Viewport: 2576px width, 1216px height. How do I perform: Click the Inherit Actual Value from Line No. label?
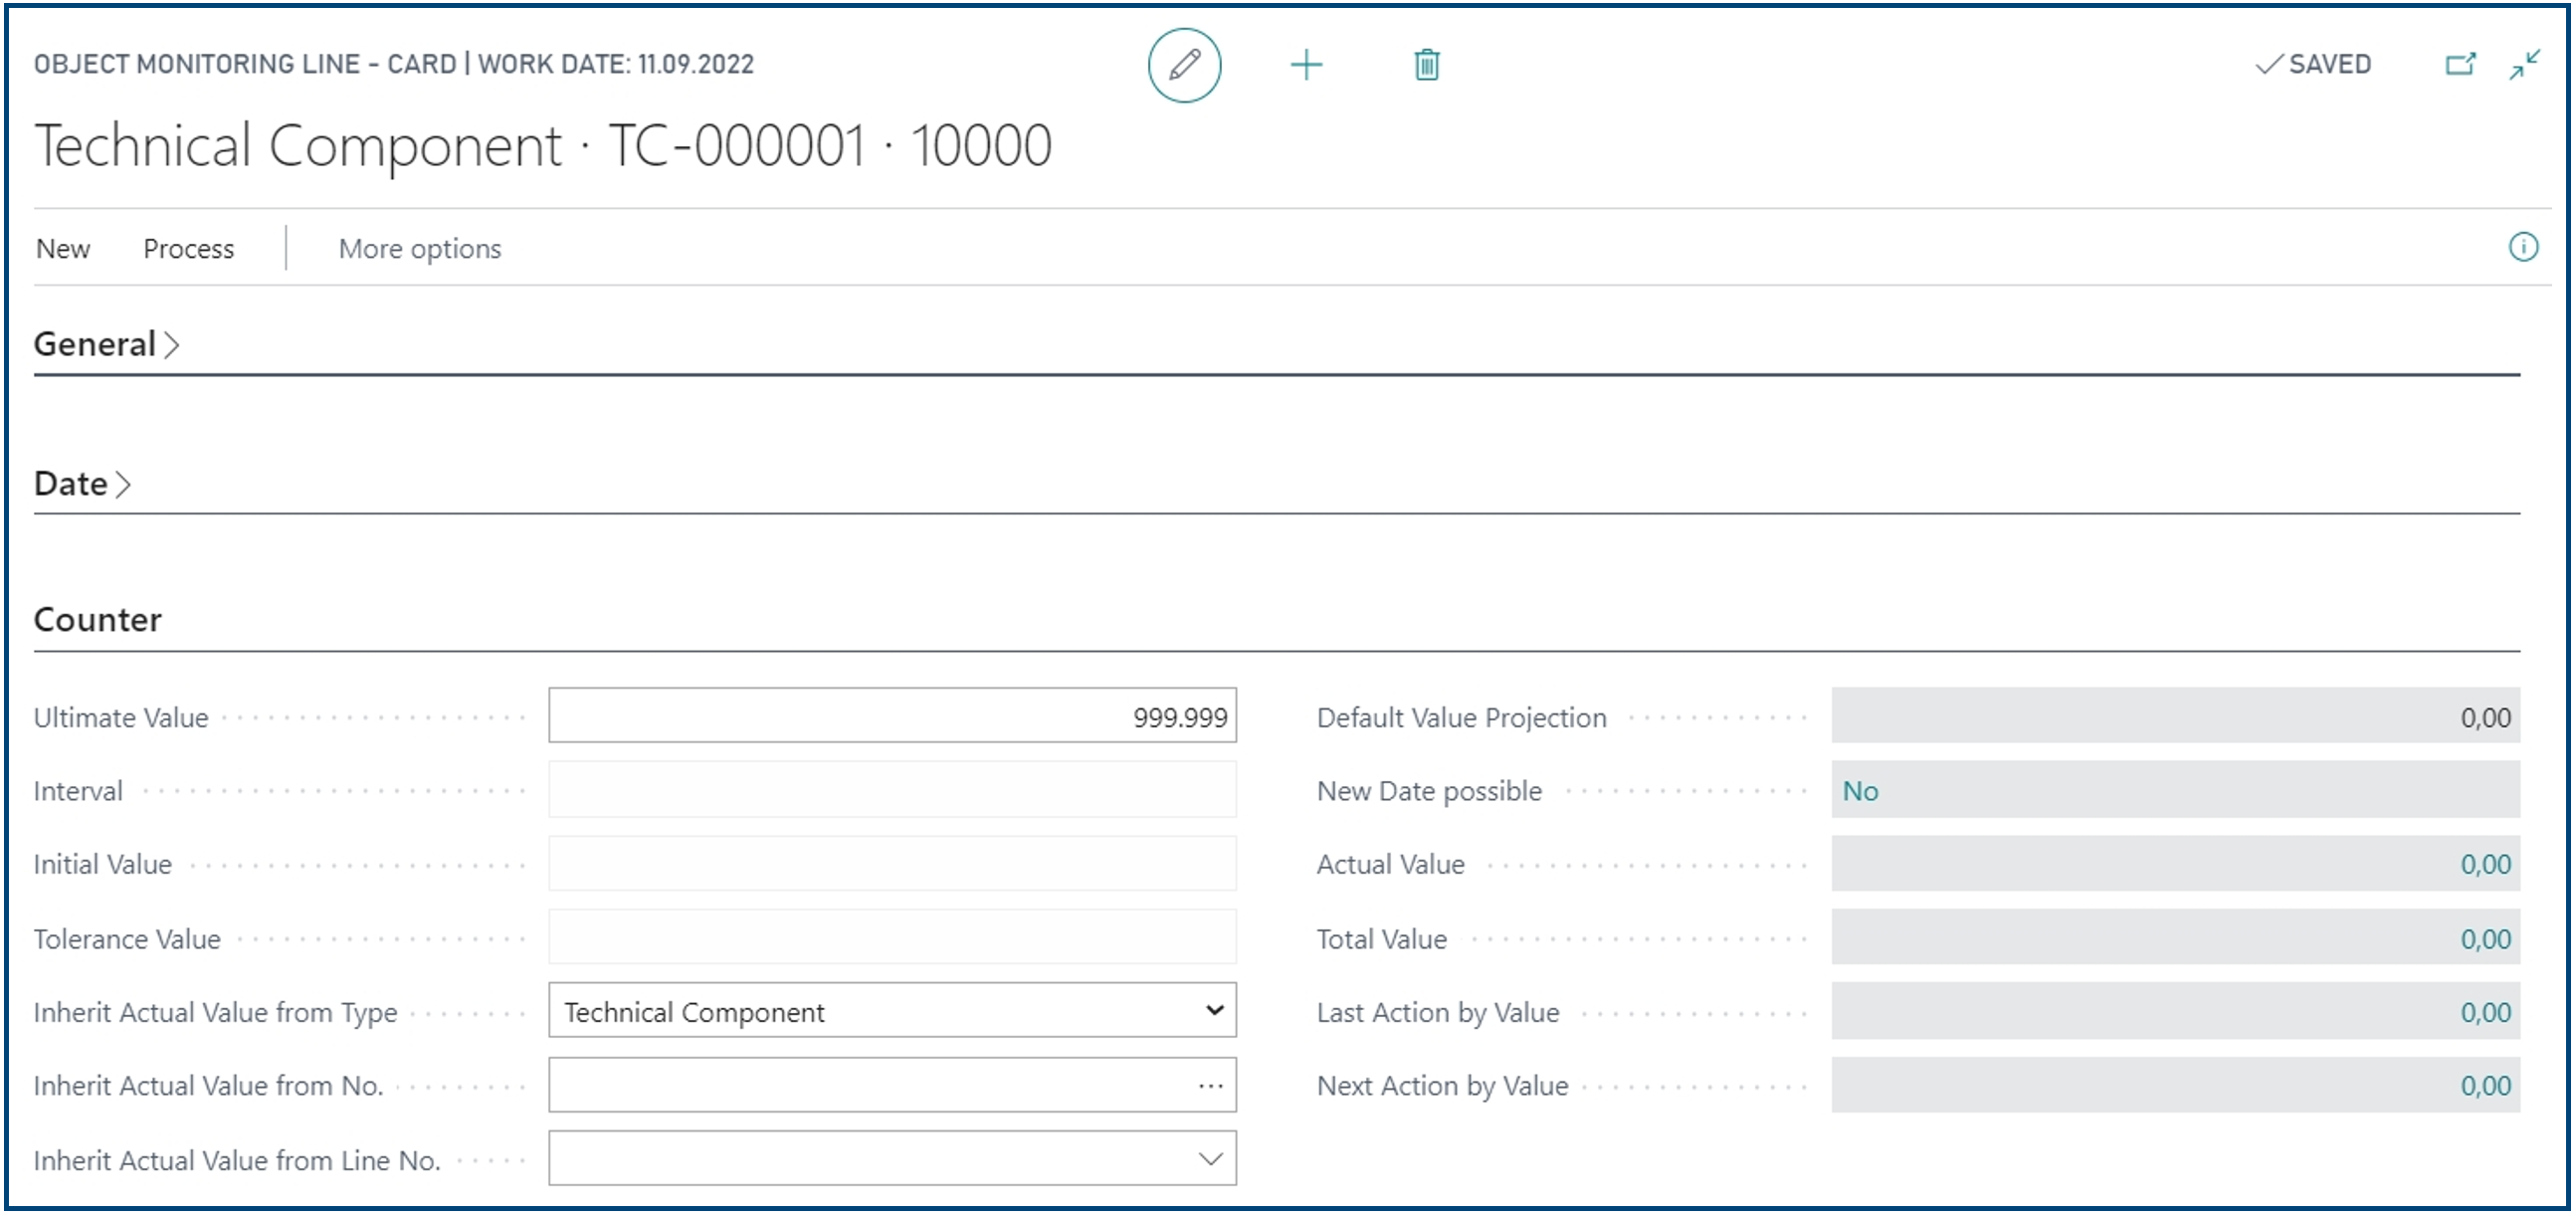[237, 1160]
